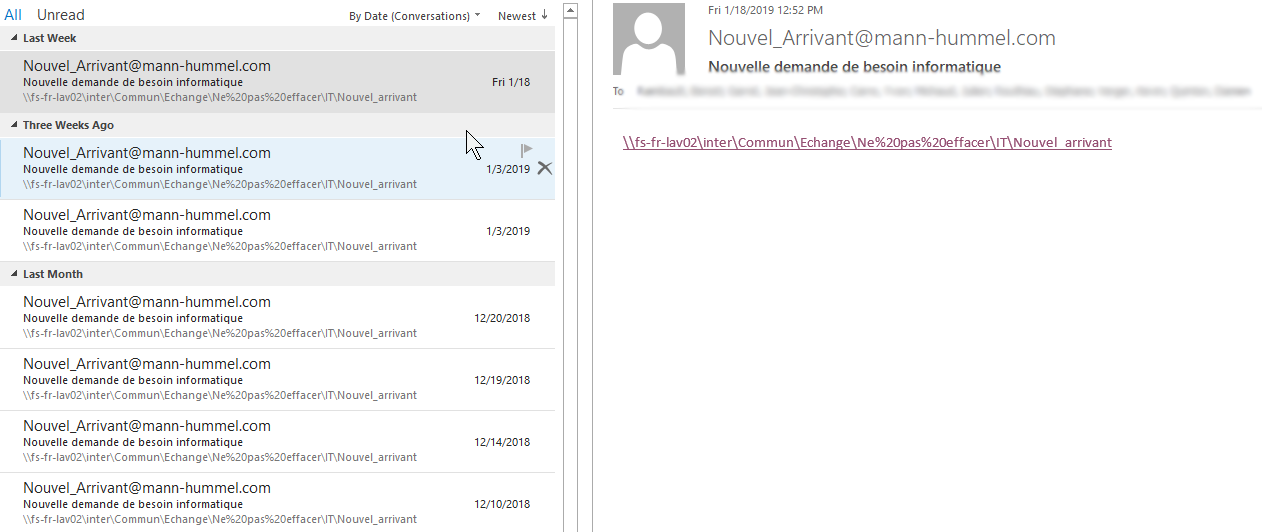
Task: Collapse the Last Week group triangle
Action: pos(14,38)
